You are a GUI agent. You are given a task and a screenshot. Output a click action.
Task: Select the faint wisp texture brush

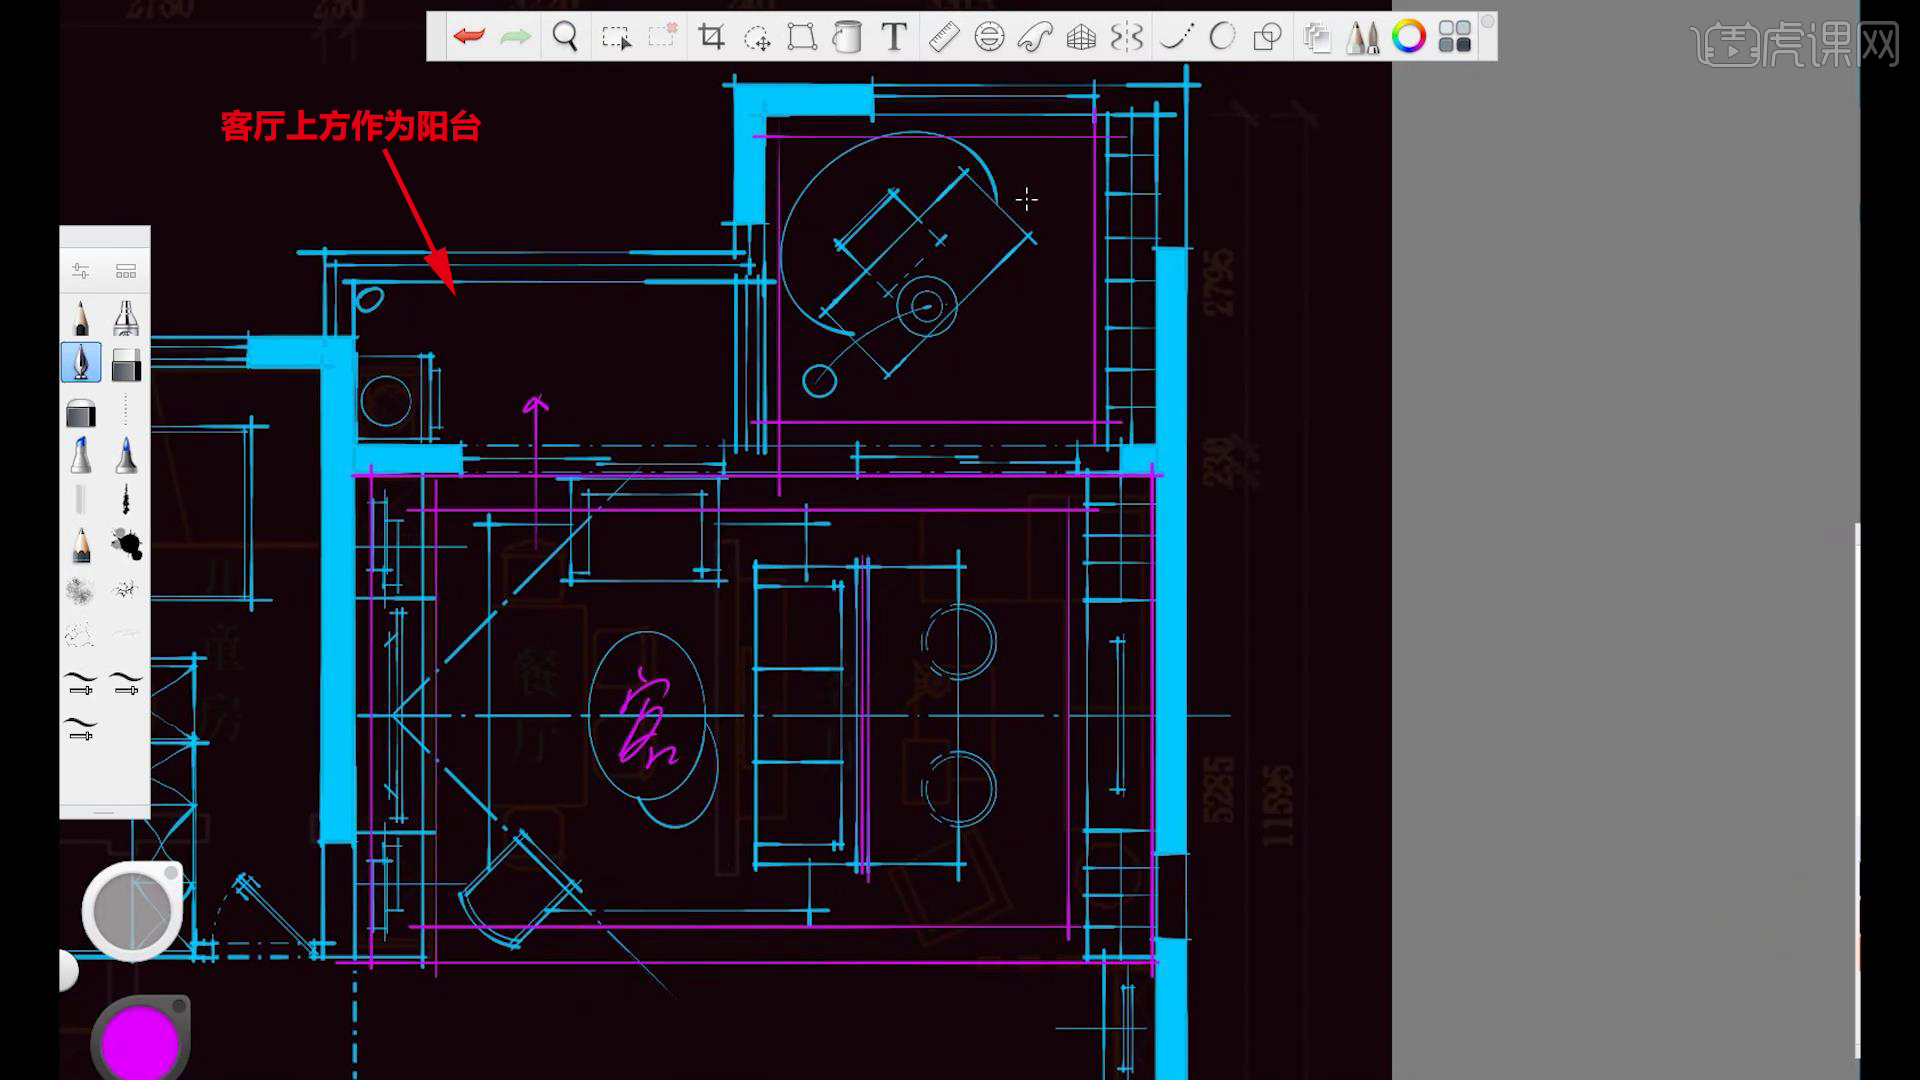coord(126,632)
